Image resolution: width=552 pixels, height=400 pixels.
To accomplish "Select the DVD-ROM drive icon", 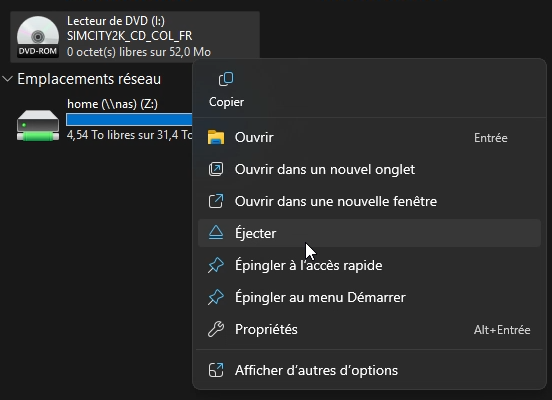I will [x=38, y=37].
